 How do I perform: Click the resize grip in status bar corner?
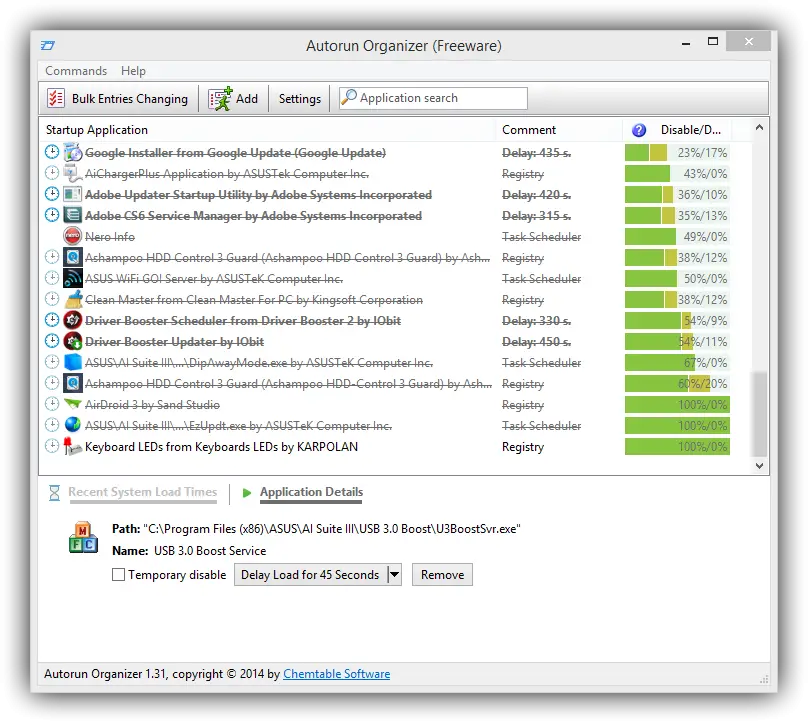(764, 680)
